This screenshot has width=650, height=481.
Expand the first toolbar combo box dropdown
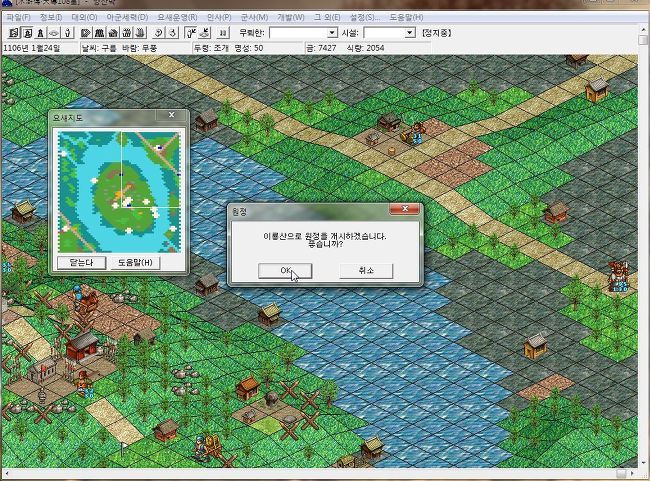(332, 32)
